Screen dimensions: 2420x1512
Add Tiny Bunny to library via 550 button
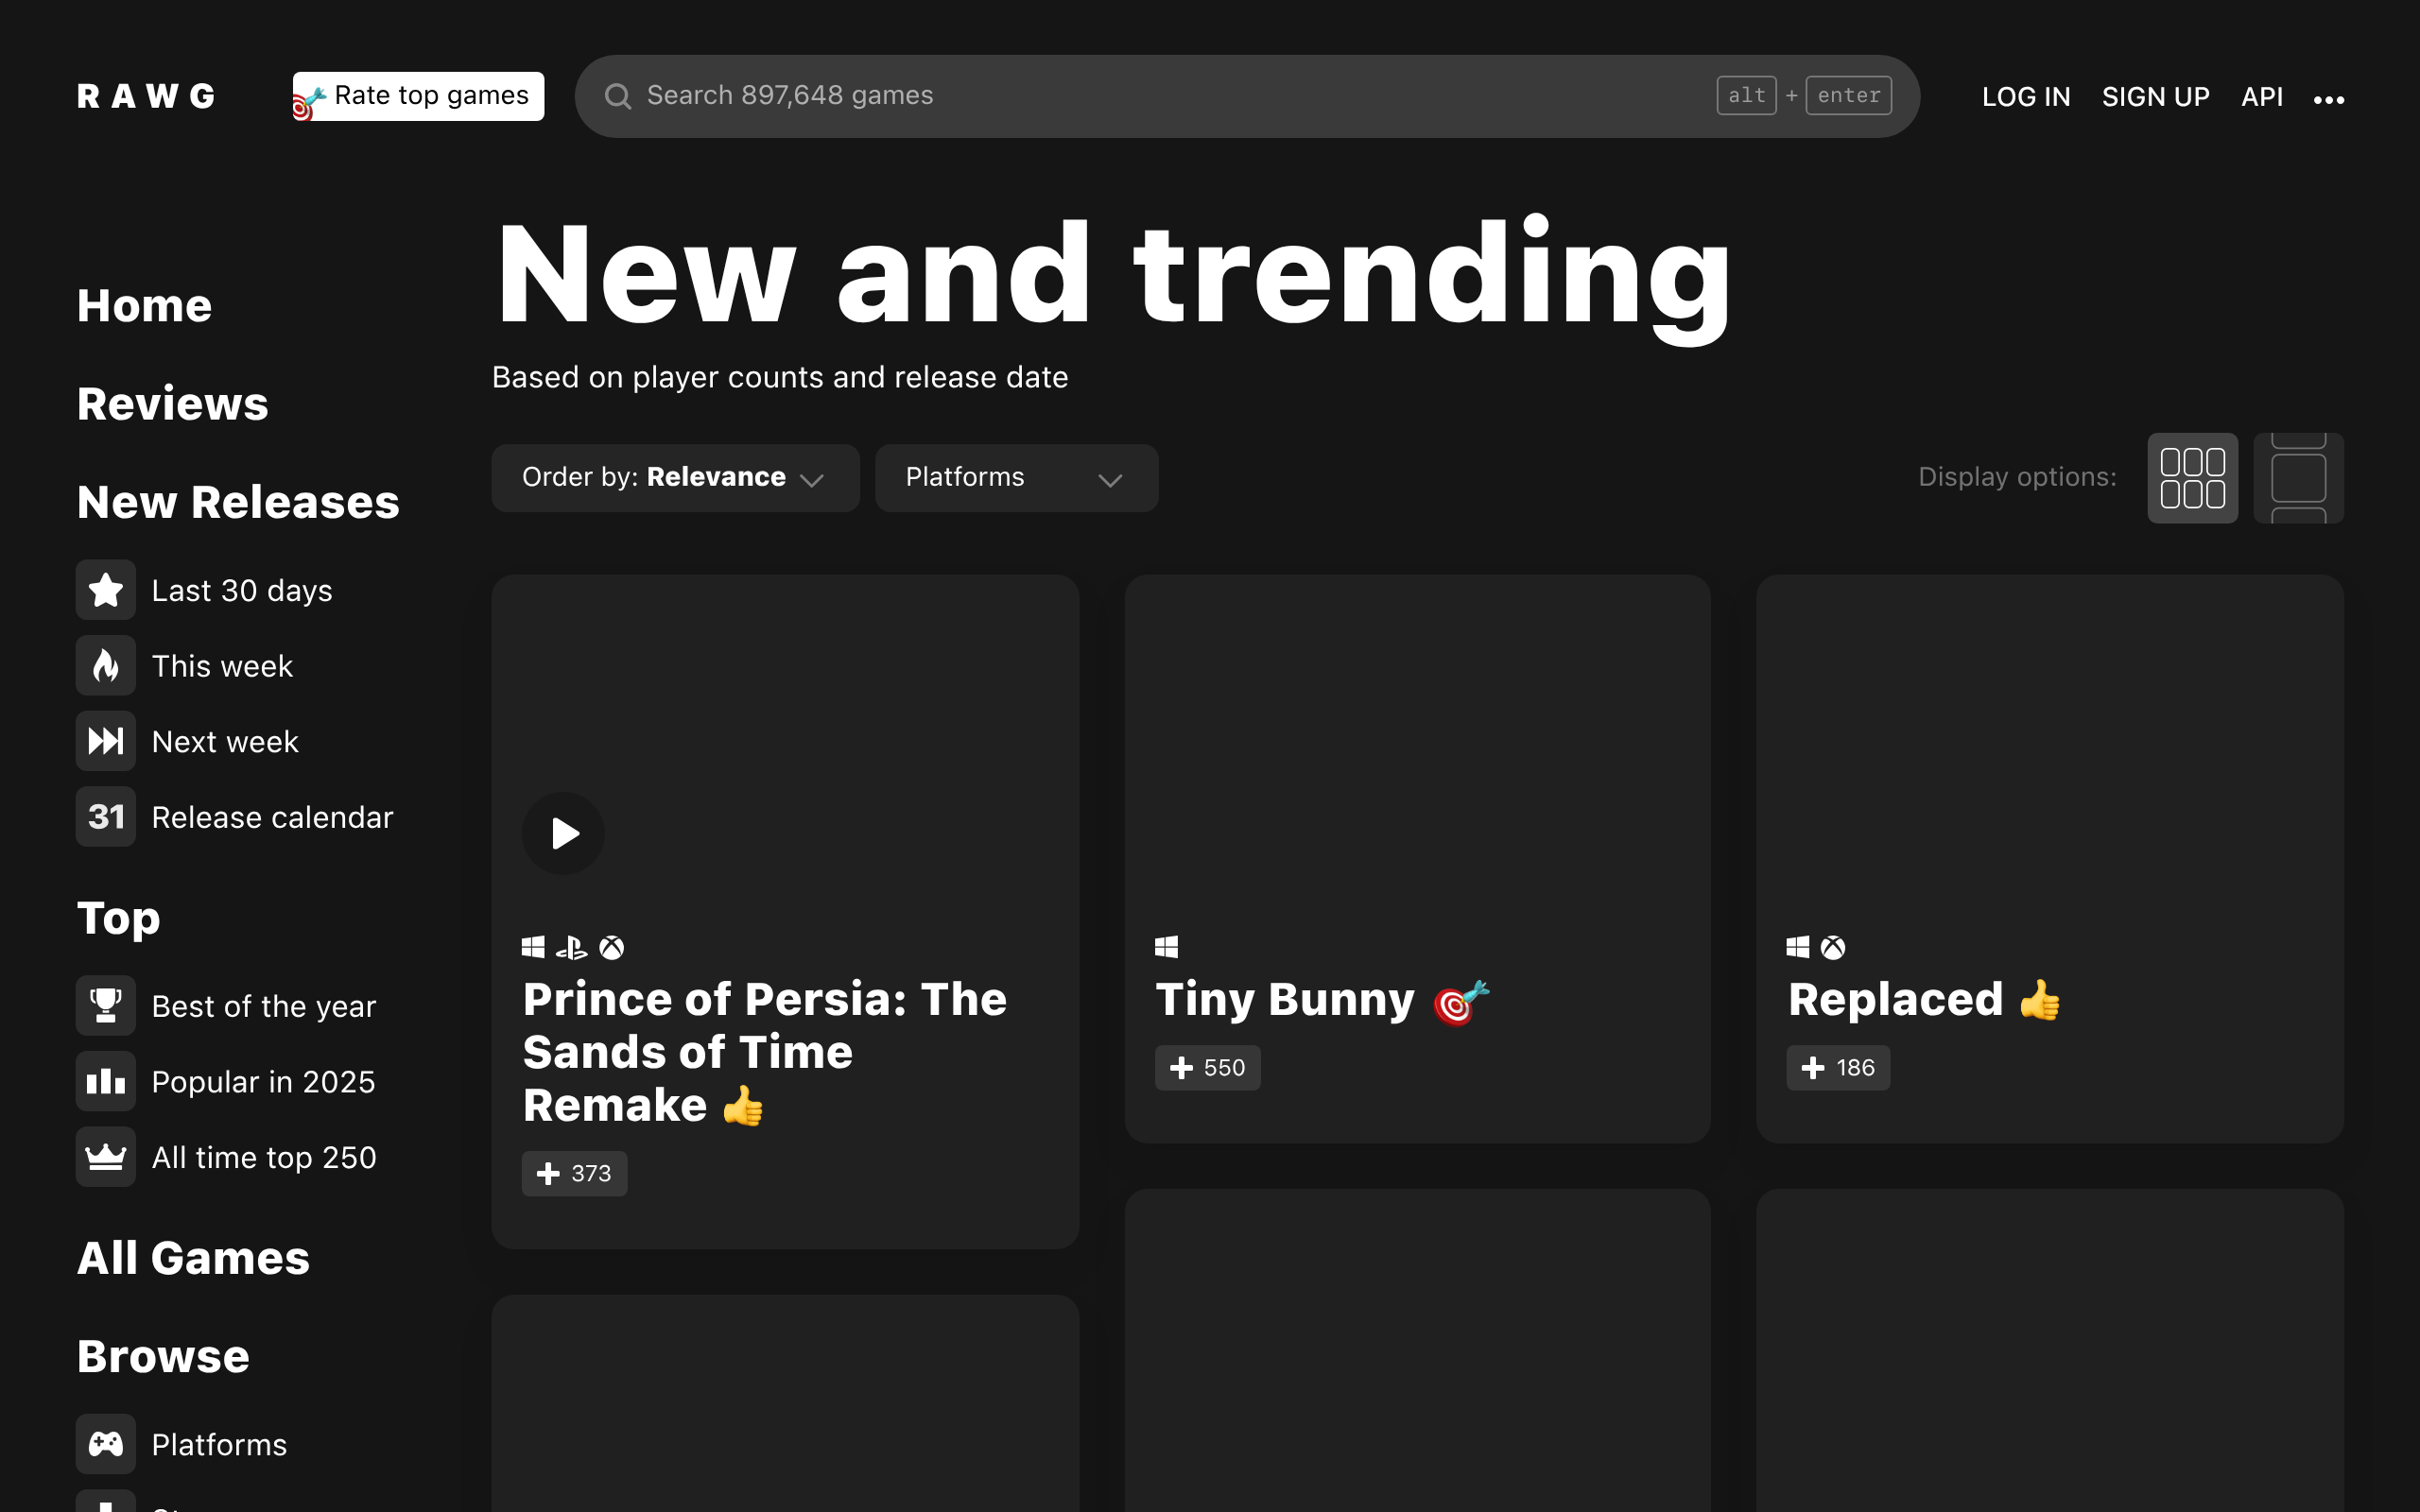[x=1207, y=1068]
